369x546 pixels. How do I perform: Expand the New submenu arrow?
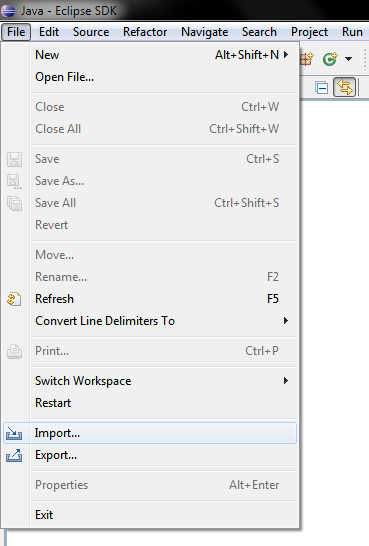(286, 55)
